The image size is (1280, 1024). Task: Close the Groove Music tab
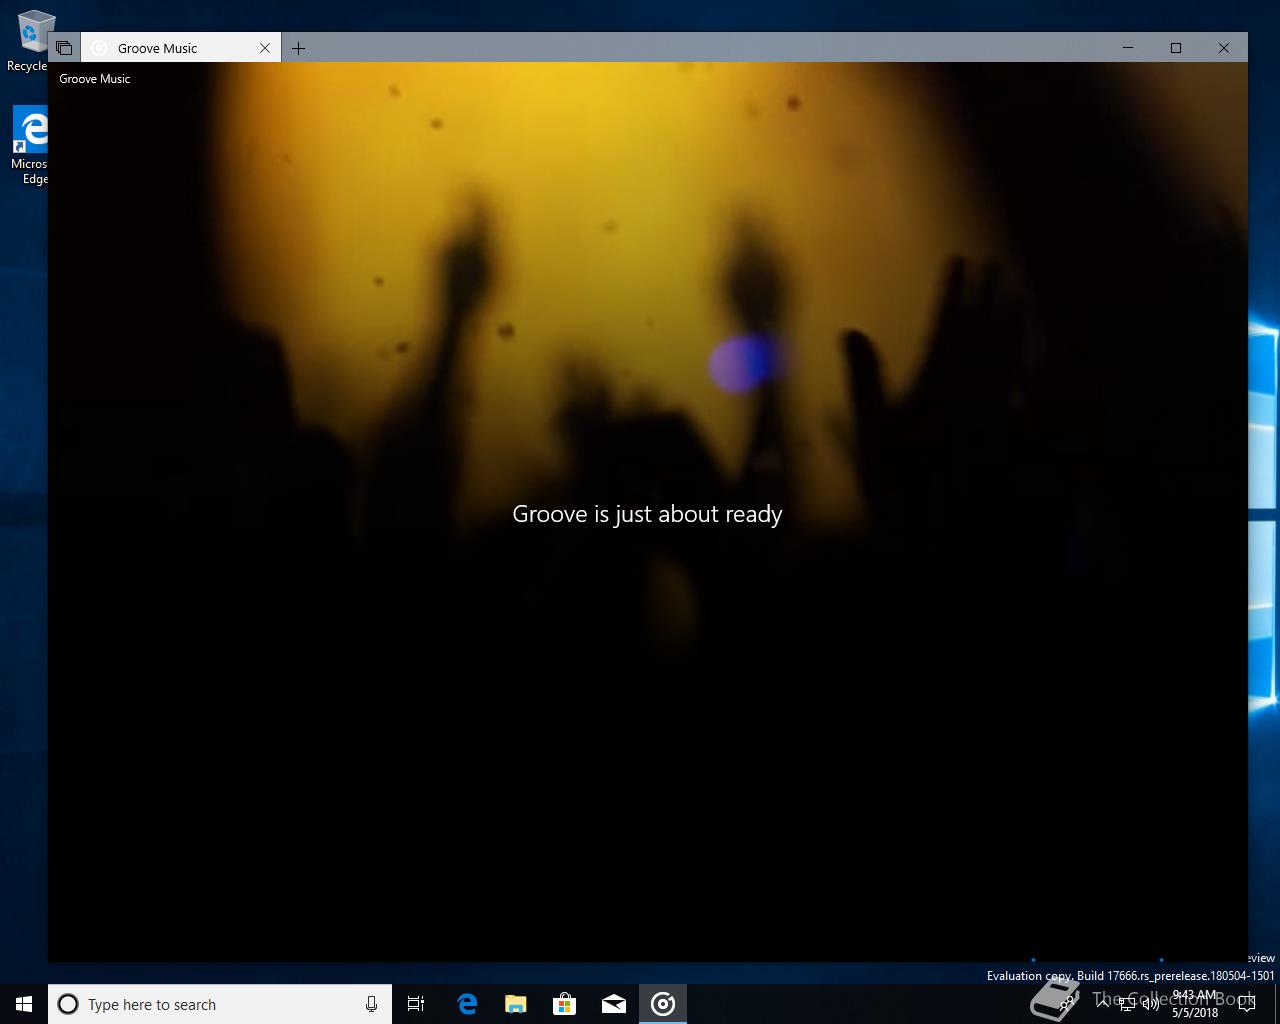265,48
